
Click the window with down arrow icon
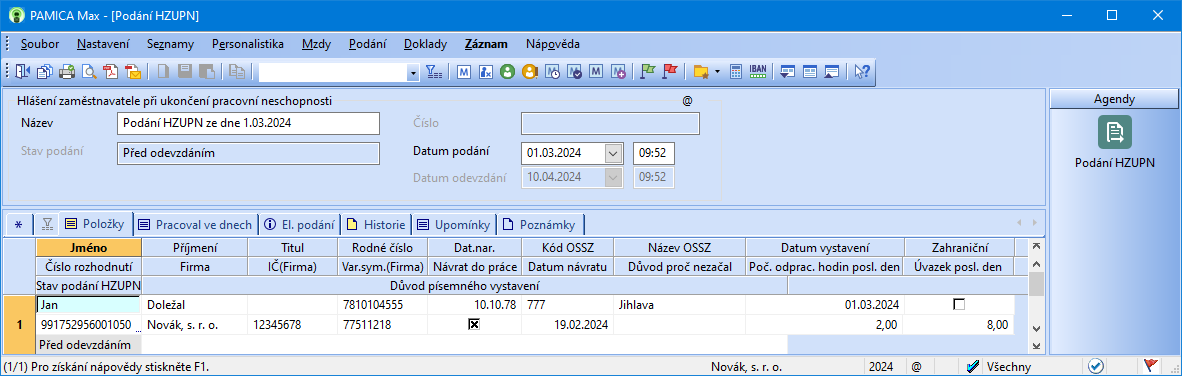(788, 72)
